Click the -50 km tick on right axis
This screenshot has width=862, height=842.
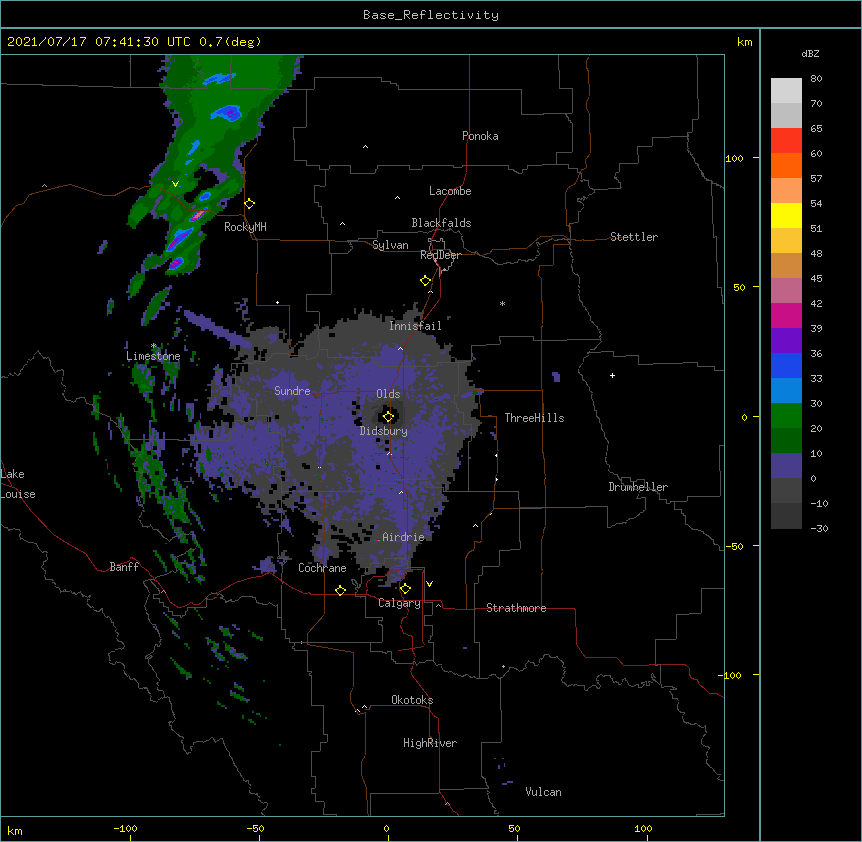coord(734,546)
